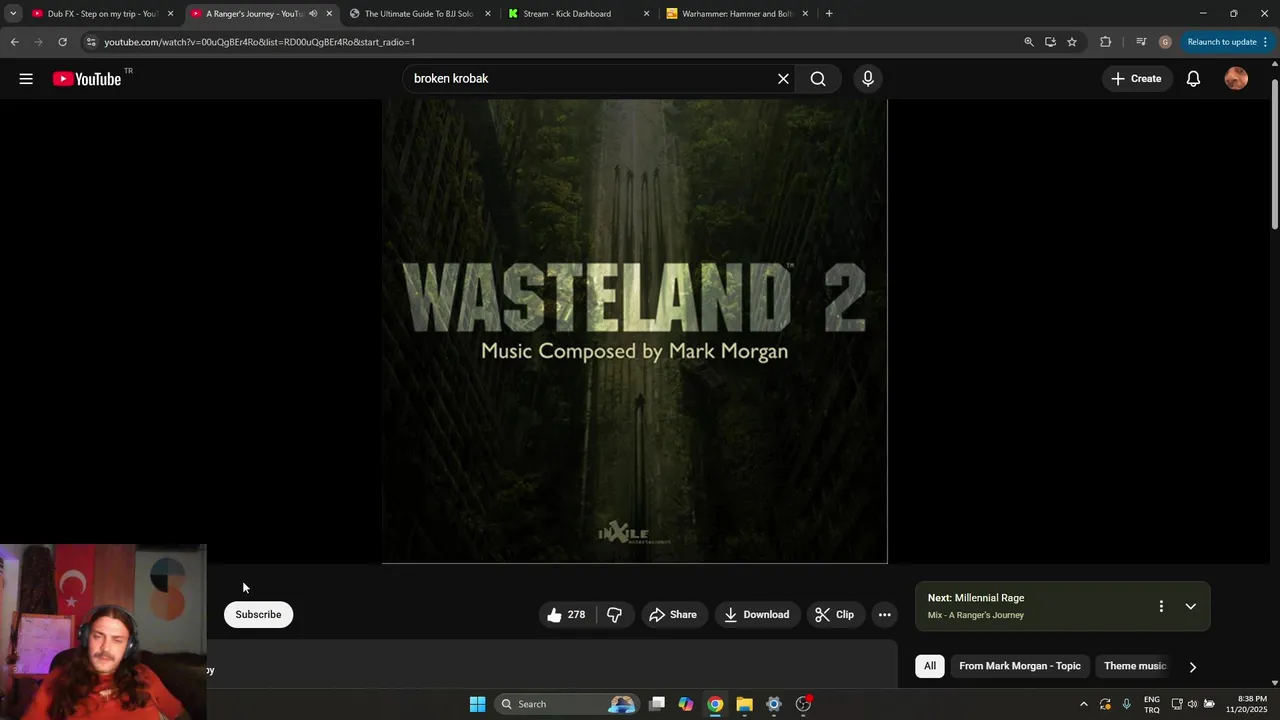The width and height of the screenshot is (1280, 720).
Task: Create a clip with the Clip button
Action: coord(835,615)
